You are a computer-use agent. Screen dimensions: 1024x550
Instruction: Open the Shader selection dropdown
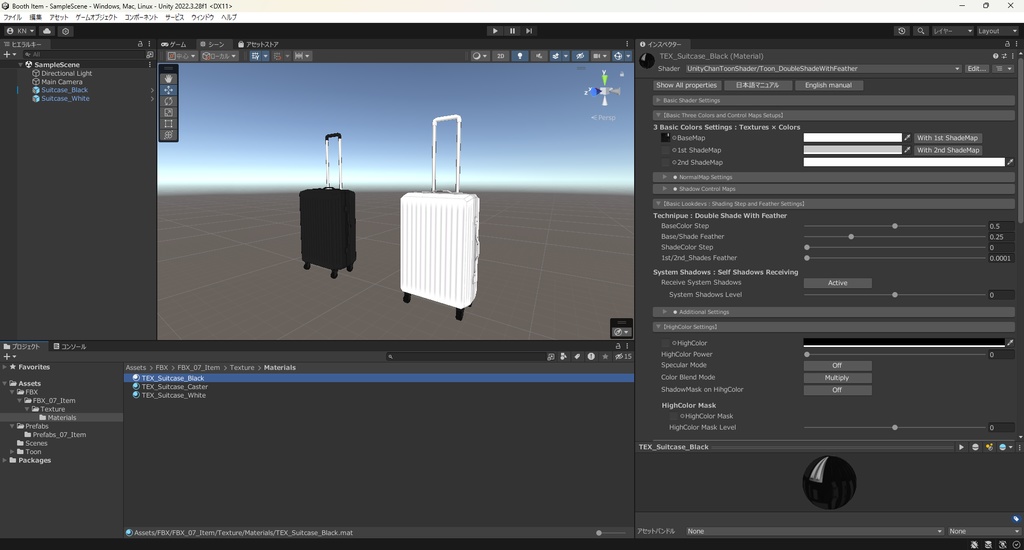click(822, 69)
